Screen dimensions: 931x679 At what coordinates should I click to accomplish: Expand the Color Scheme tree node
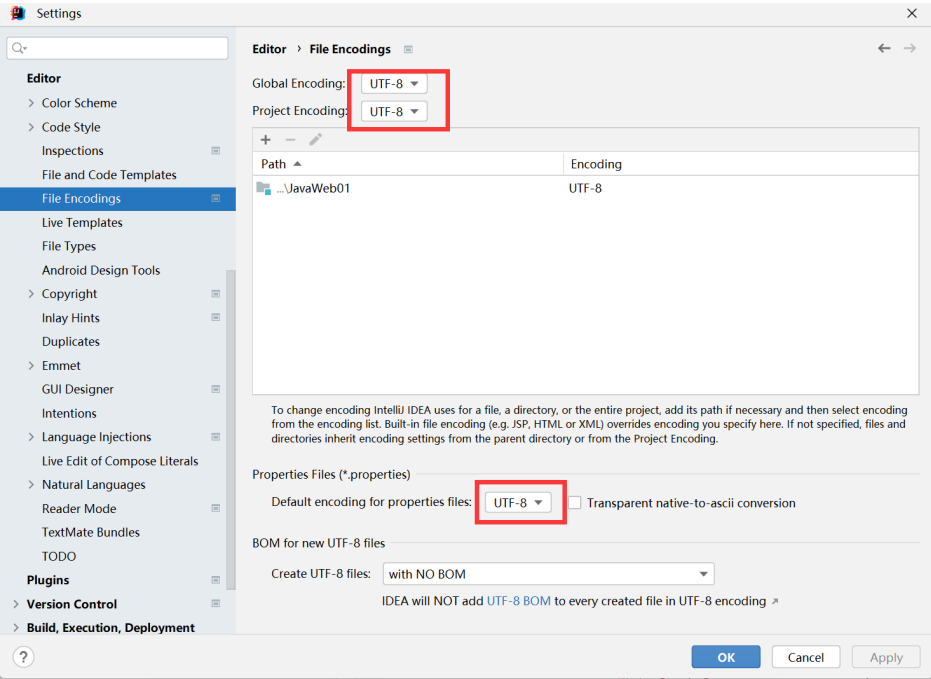click(31, 103)
